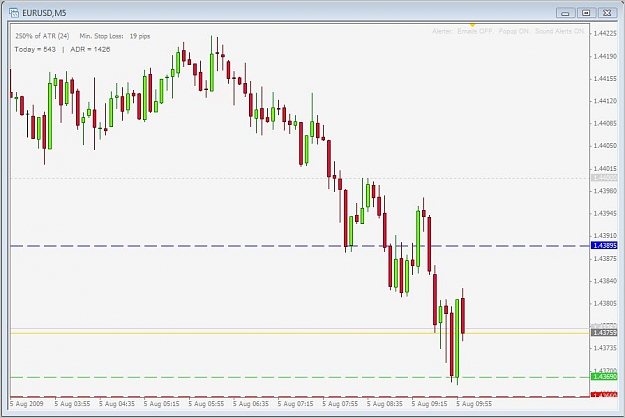This screenshot has width=625, height=418.
Task: Click the 1.44190 price scale label
Action: 605,57
